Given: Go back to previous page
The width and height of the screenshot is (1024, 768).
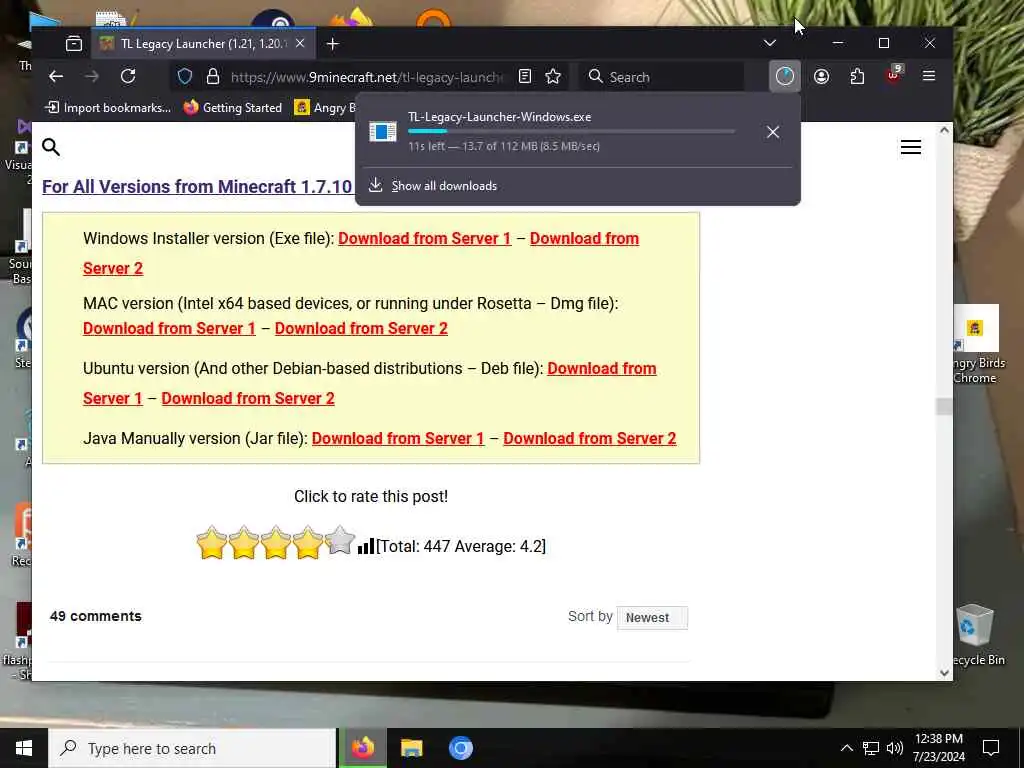Looking at the screenshot, I should click(x=56, y=76).
